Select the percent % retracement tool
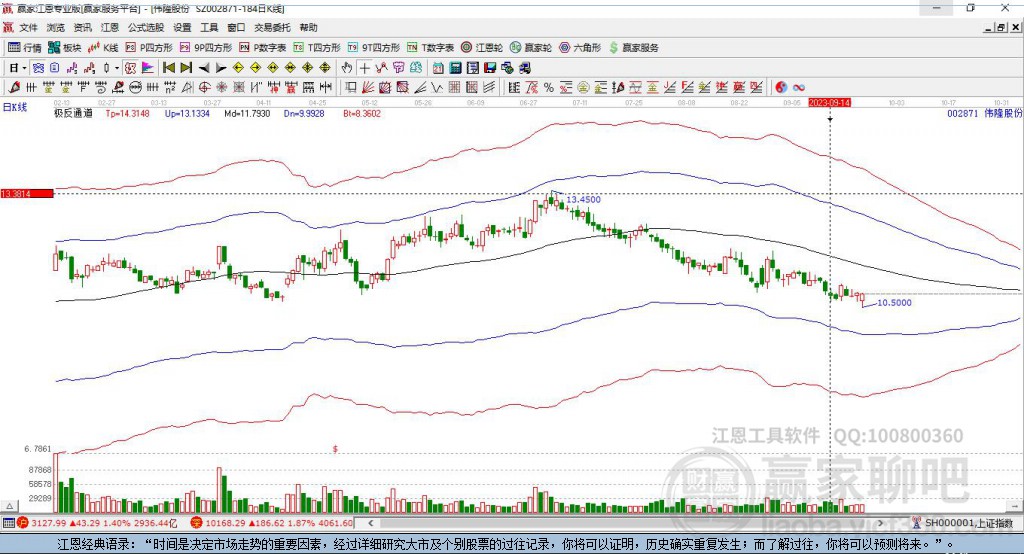Viewport: 1024px width, 554px height. tap(549, 87)
